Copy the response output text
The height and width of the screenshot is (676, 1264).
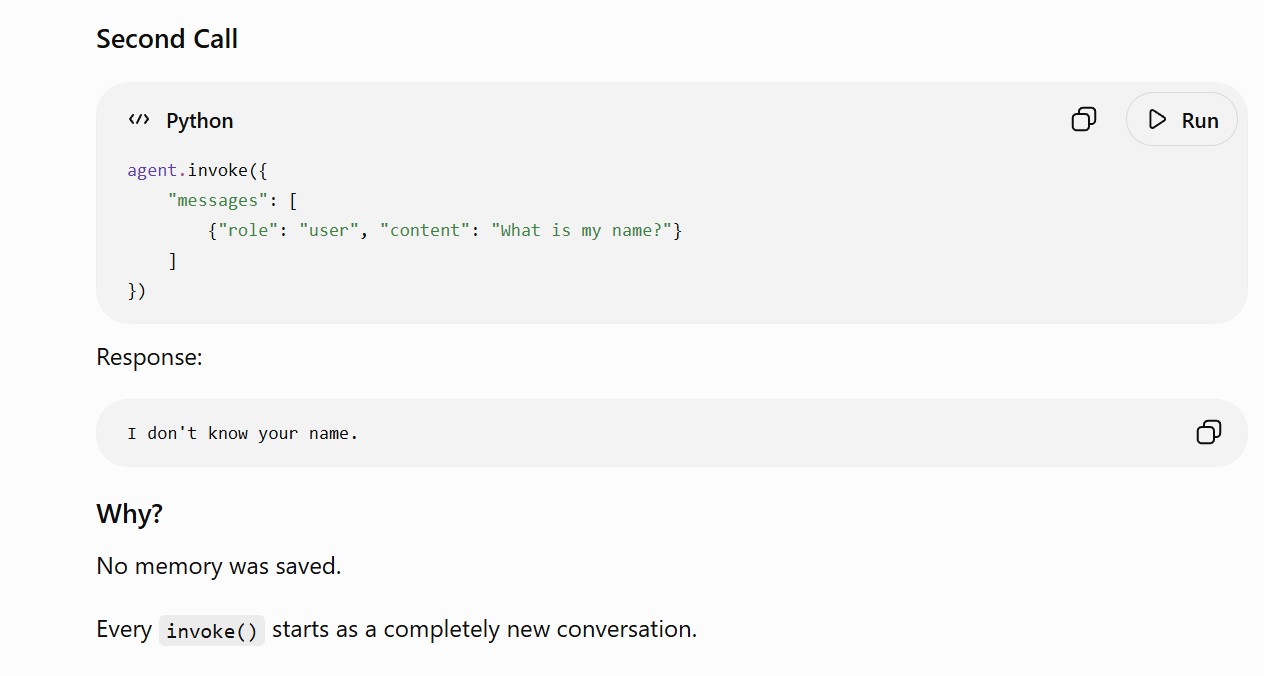tap(1209, 432)
